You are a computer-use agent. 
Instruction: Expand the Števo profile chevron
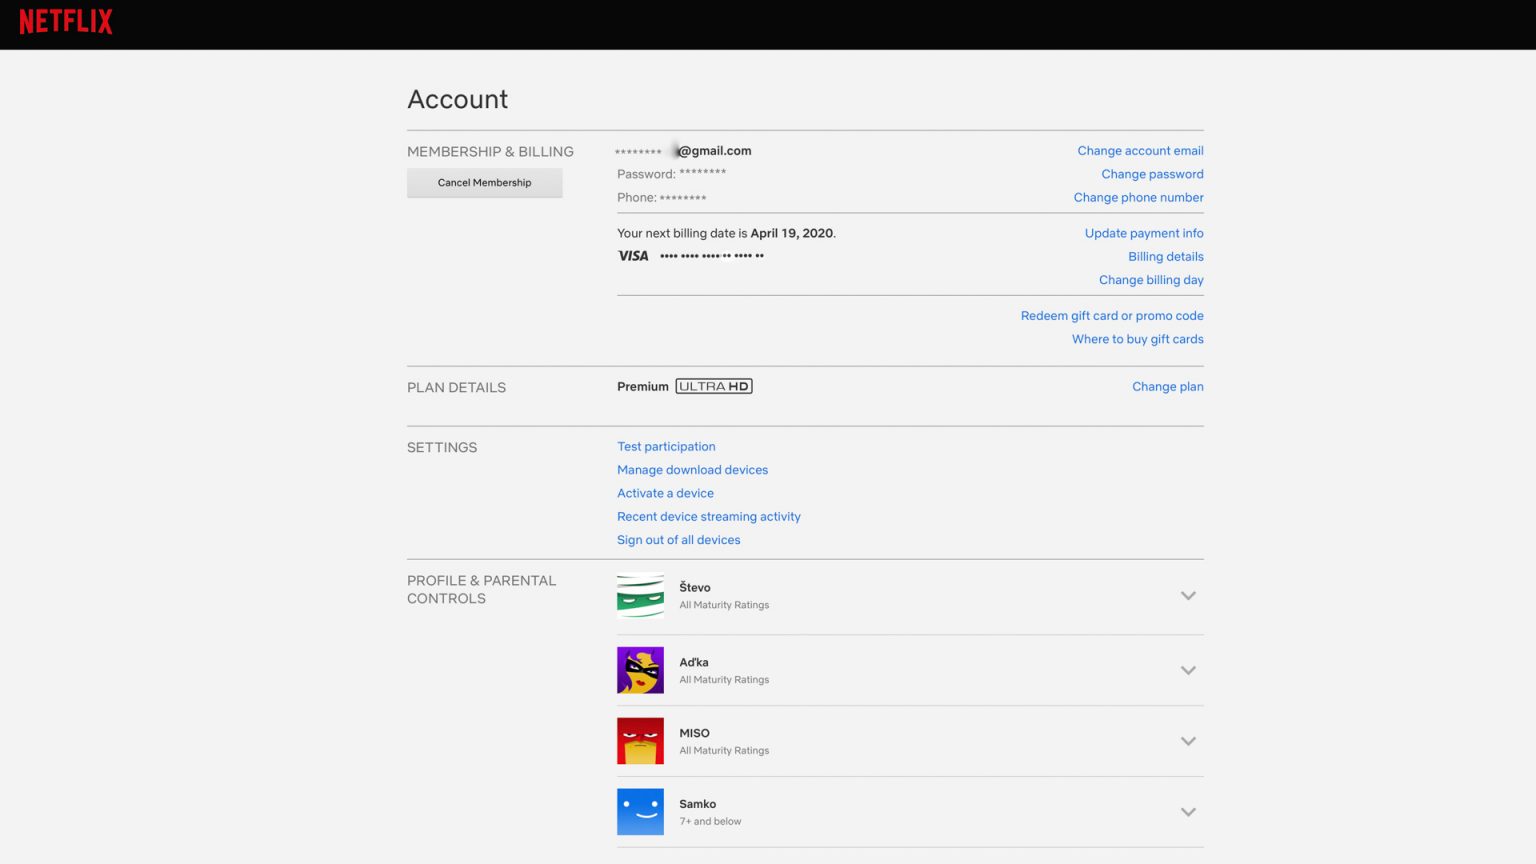coord(1188,596)
